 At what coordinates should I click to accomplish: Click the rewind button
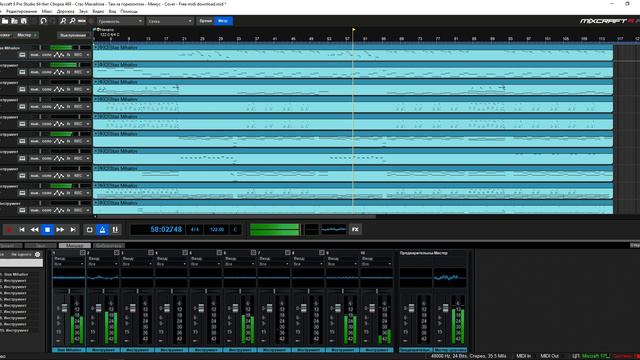(x=34, y=230)
